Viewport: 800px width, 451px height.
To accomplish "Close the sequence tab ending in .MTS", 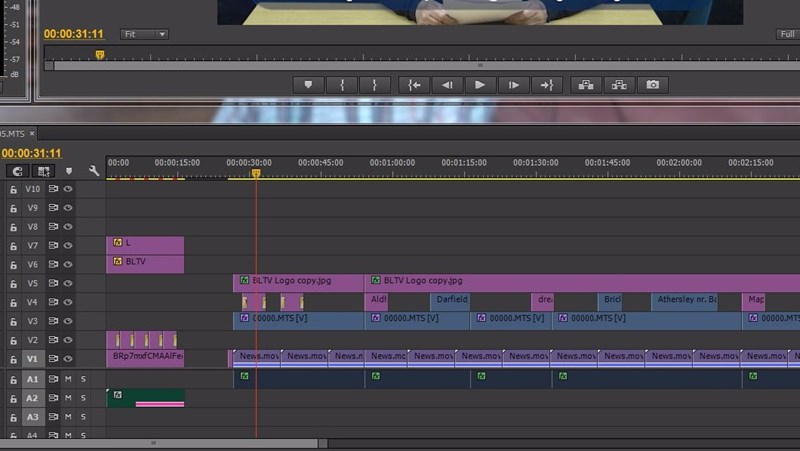I will 31,133.
